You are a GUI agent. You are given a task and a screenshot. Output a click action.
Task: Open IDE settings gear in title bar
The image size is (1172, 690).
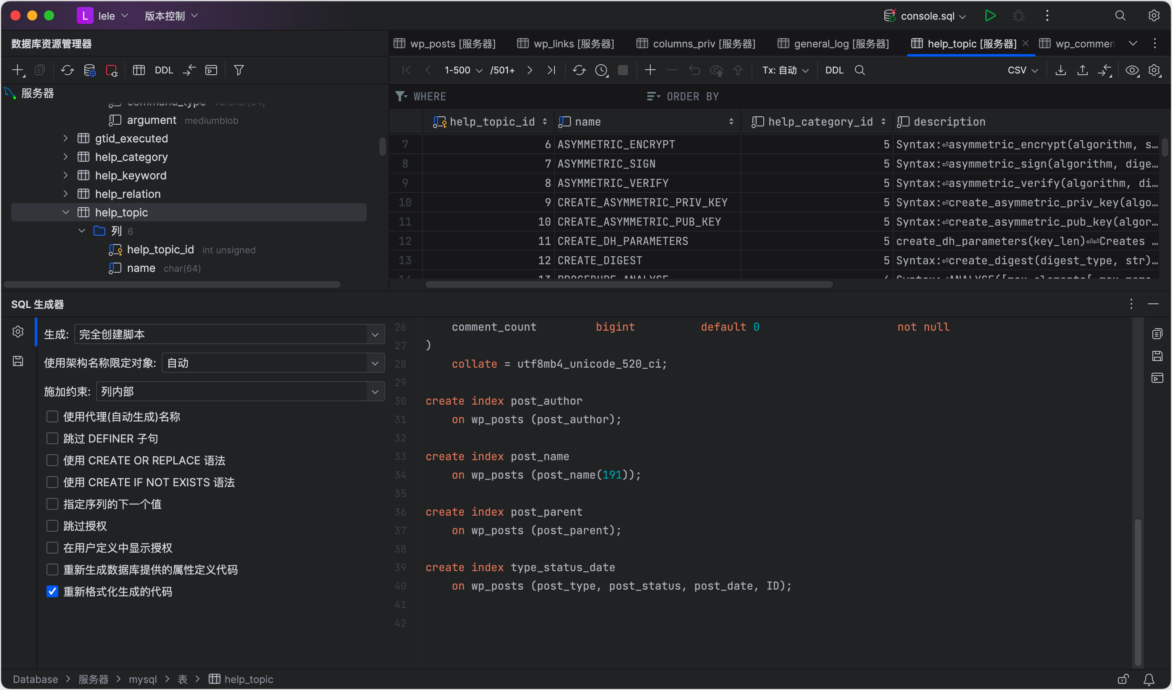[x=1153, y=16]
